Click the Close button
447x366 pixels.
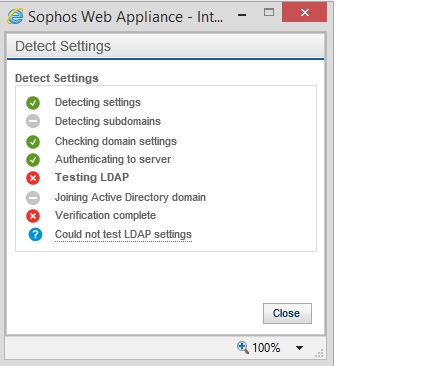(x=287, y=313)
